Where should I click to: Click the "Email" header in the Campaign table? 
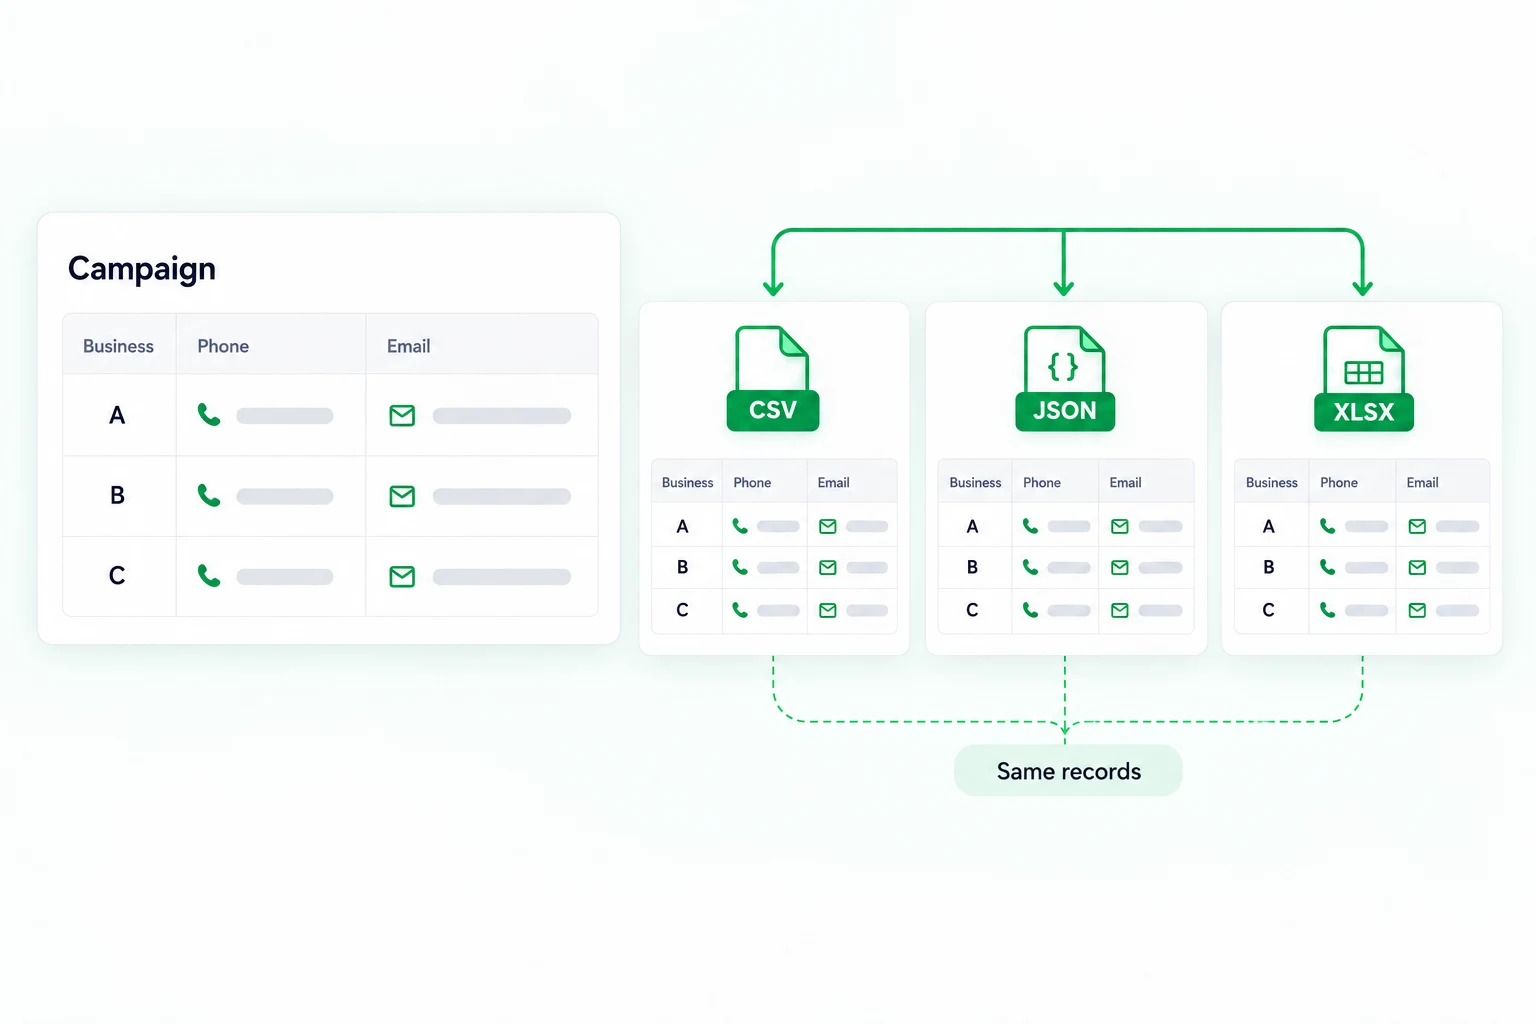(409, 346)
